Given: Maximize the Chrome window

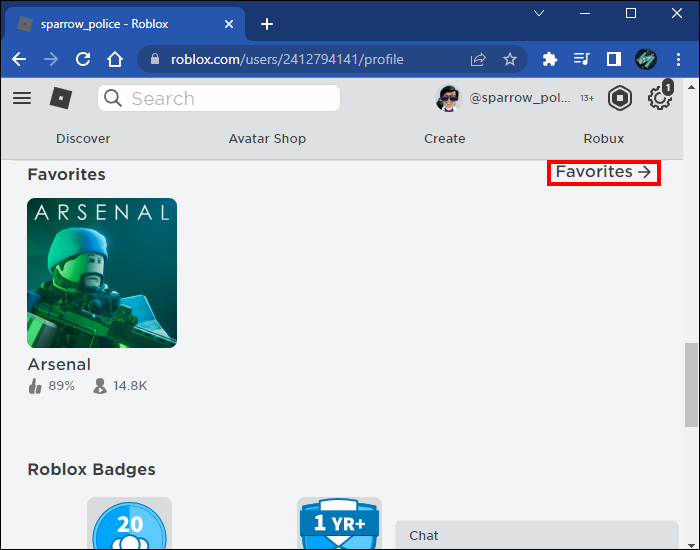Looking at the screenshot, I should (631, 13).
